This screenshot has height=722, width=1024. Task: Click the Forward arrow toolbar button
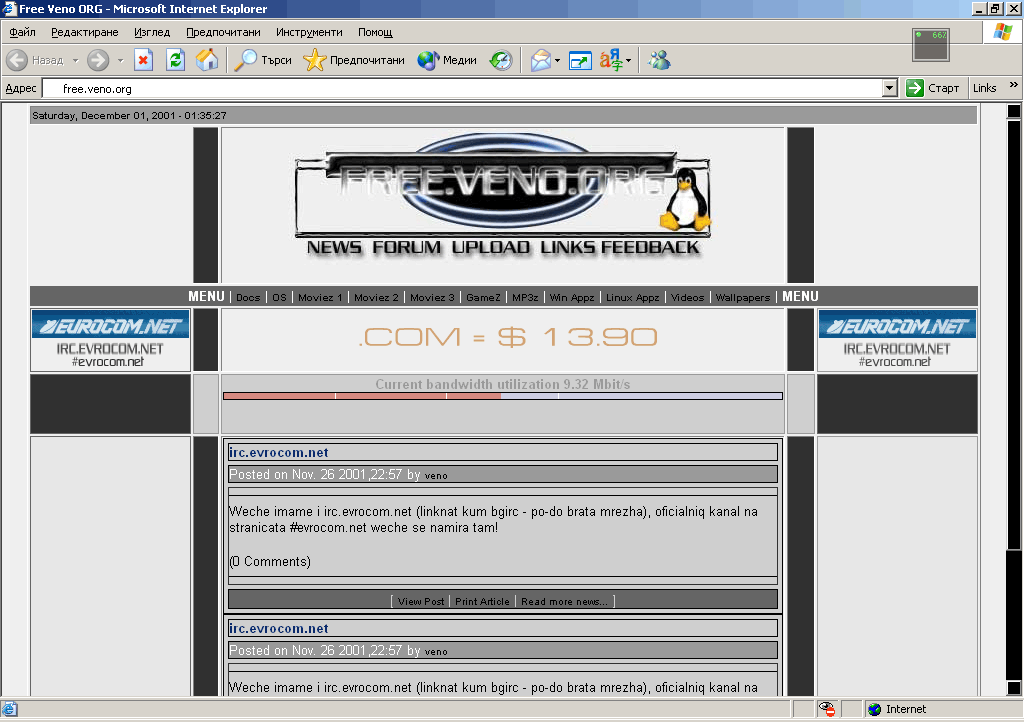98,60
